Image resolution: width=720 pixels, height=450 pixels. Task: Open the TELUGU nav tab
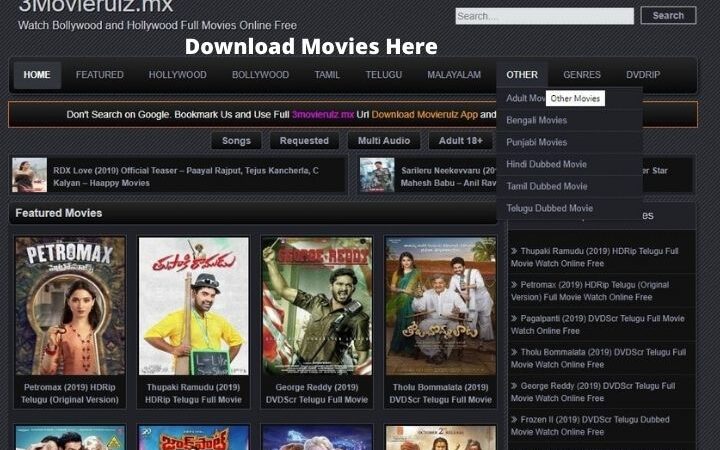pyautogui.click(x=384, y=75)
